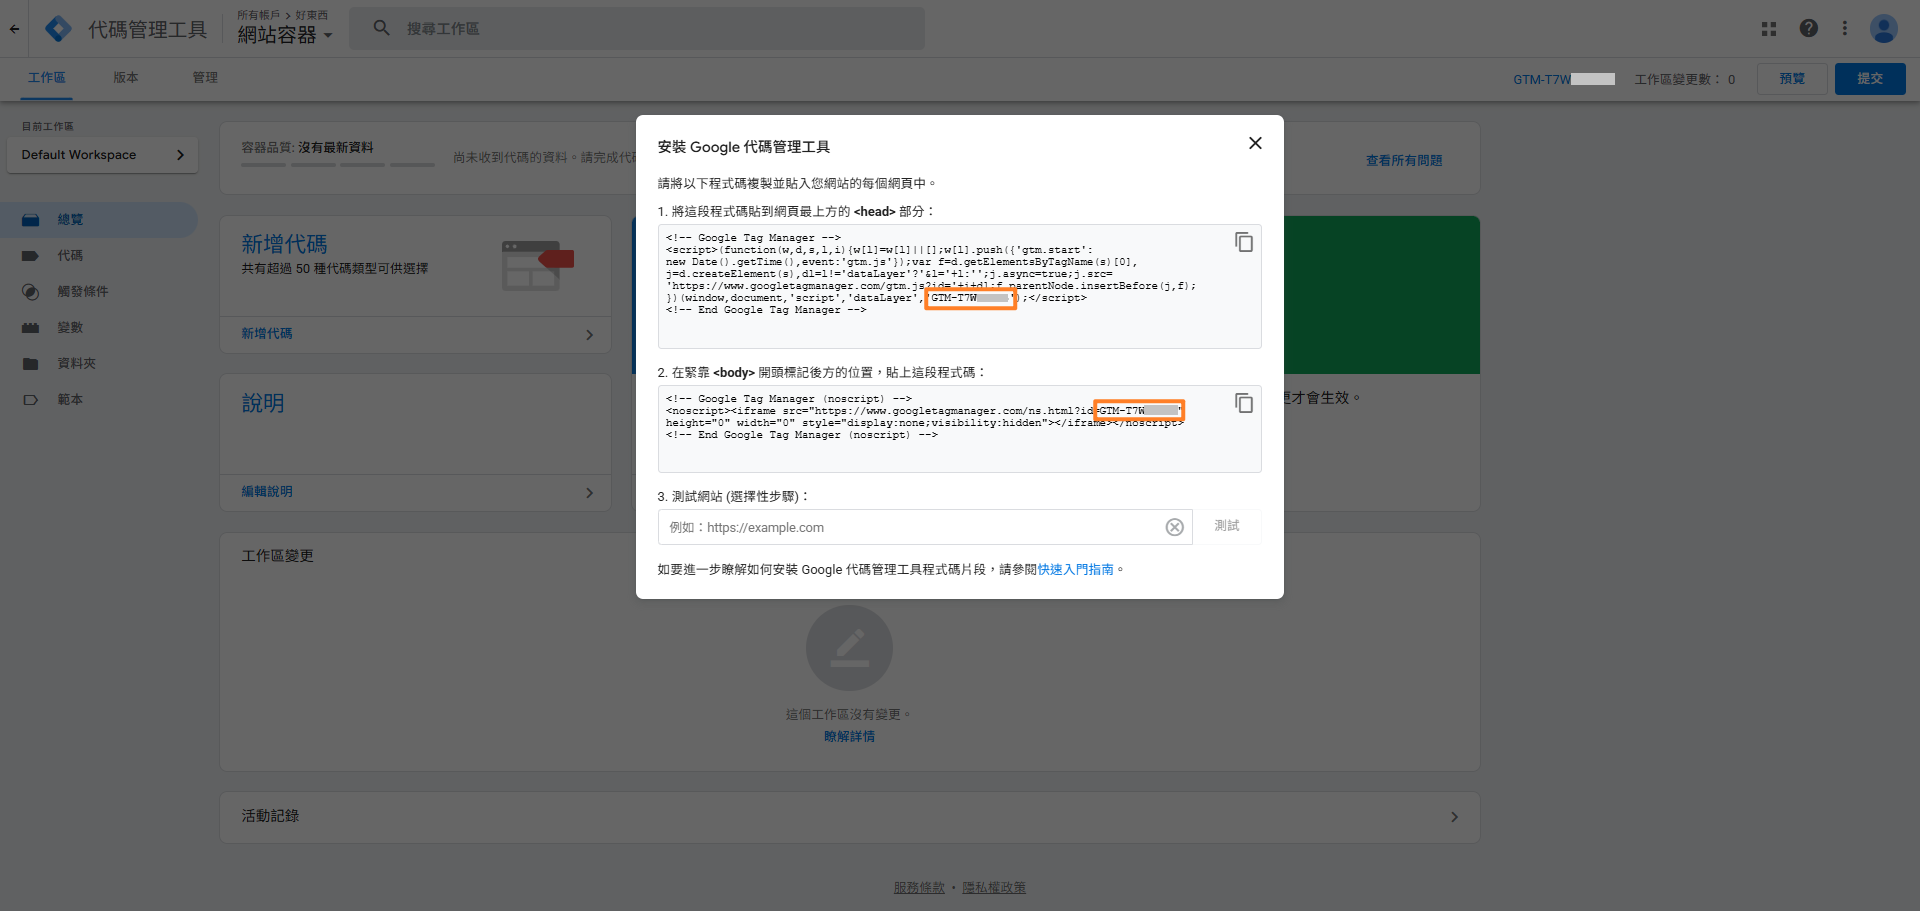The image size is (1920, 911).
Task: Copy the head code snippet
Action: [1244, 242]
